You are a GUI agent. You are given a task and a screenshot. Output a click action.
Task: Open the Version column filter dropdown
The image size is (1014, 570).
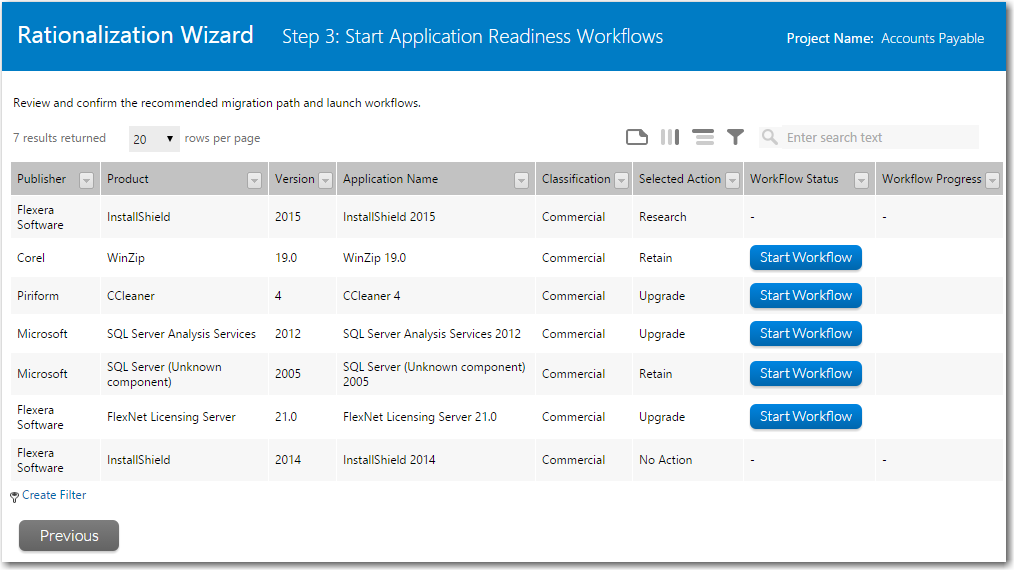point(325,181)
